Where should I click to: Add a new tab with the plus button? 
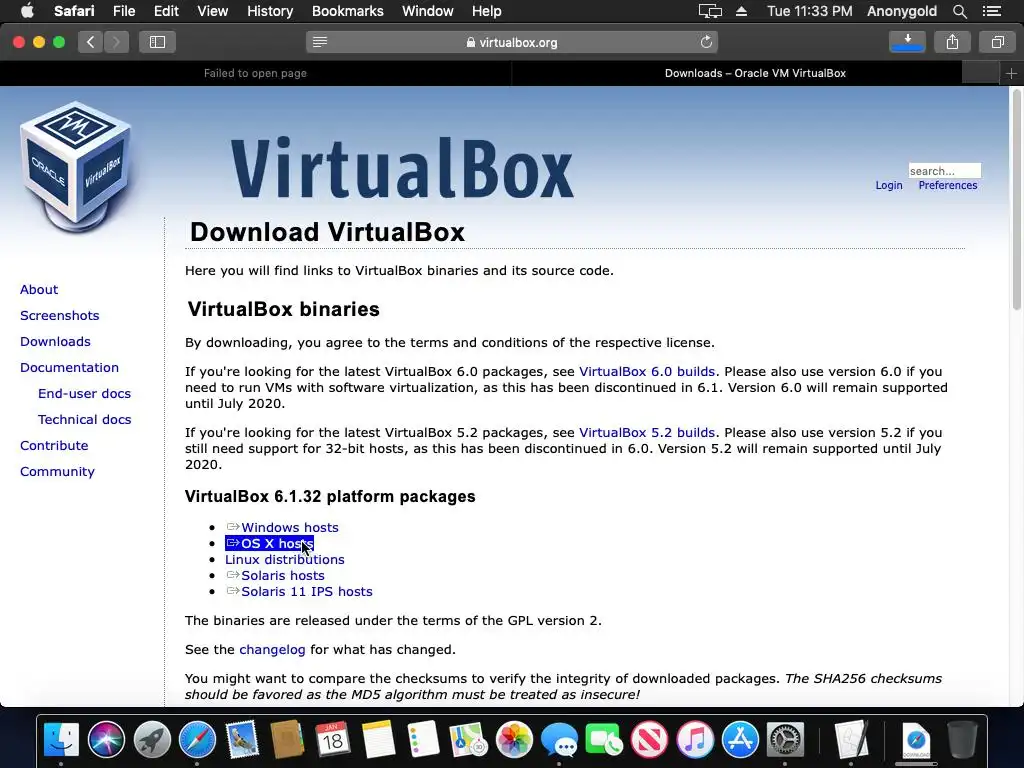click(x=1011, y=73)
